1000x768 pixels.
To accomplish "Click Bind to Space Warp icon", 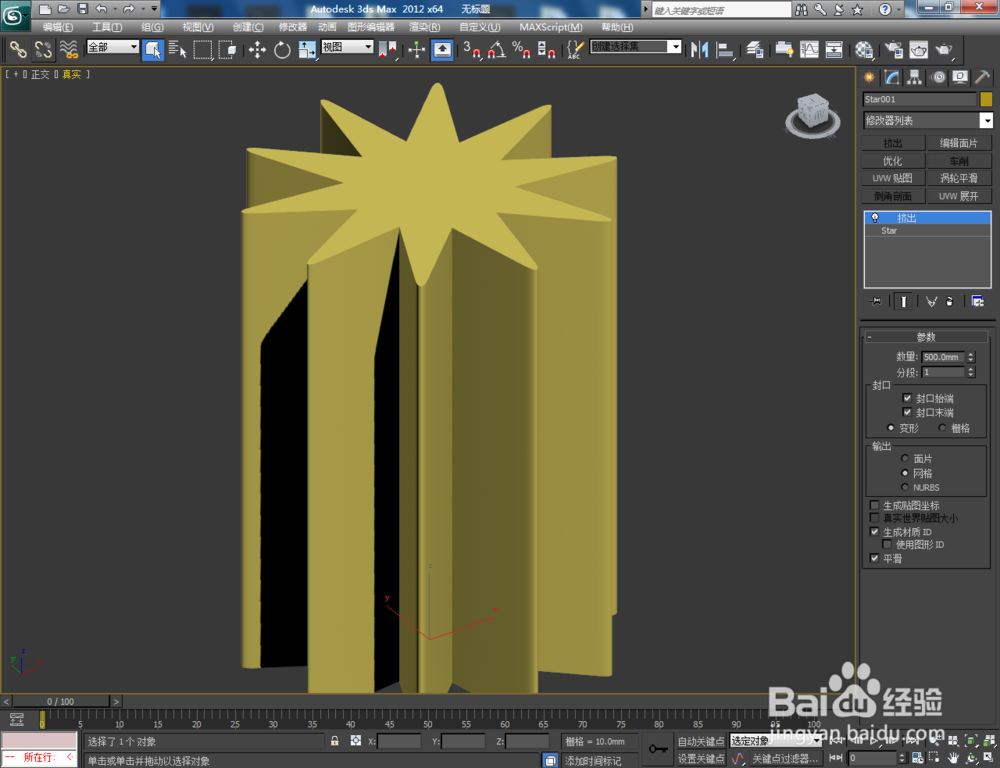I will point(68,49).
